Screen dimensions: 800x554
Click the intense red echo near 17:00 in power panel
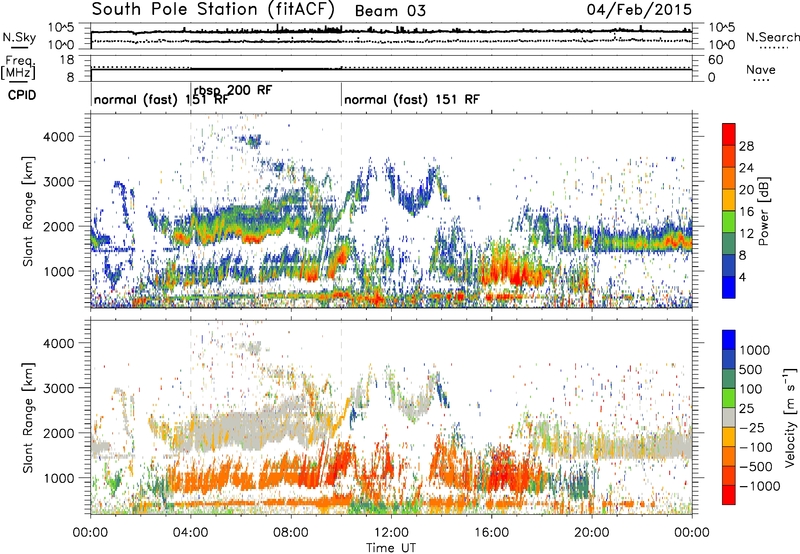tap(515, 274)
